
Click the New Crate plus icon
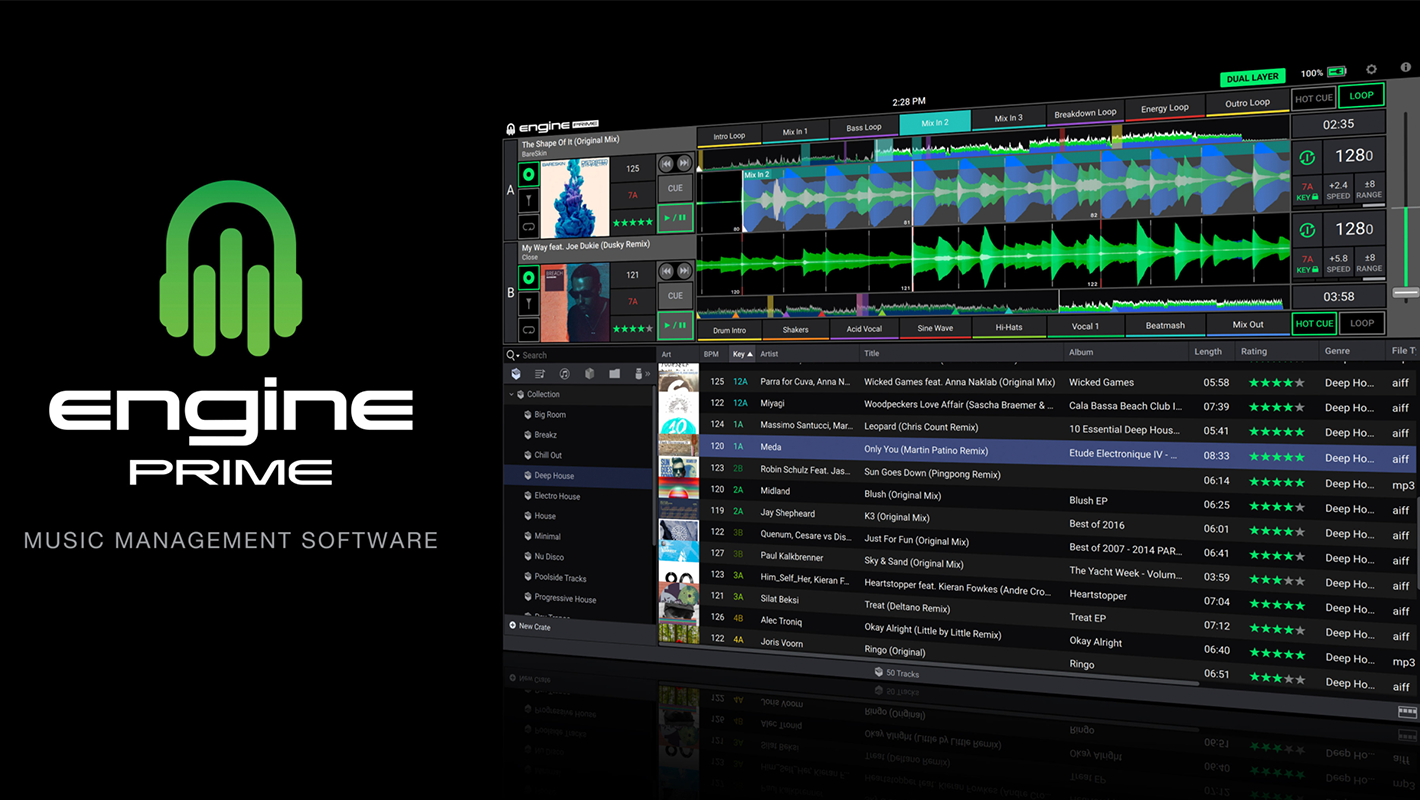tap(513, 626)
